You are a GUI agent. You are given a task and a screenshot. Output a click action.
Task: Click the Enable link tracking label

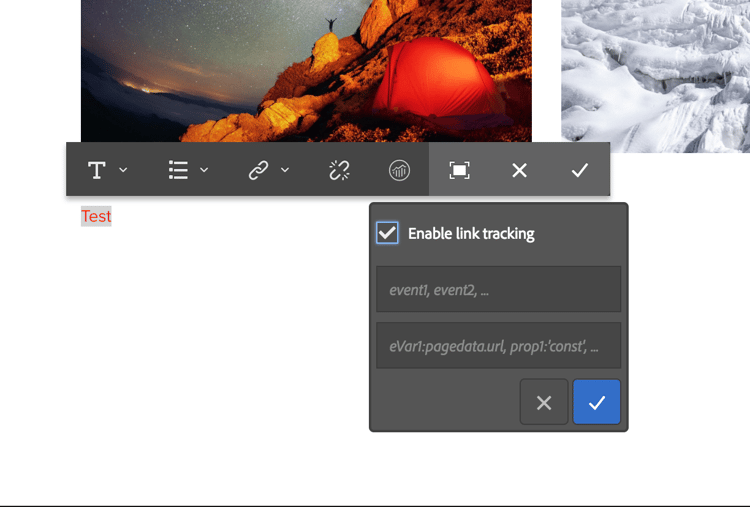[471, 233]
